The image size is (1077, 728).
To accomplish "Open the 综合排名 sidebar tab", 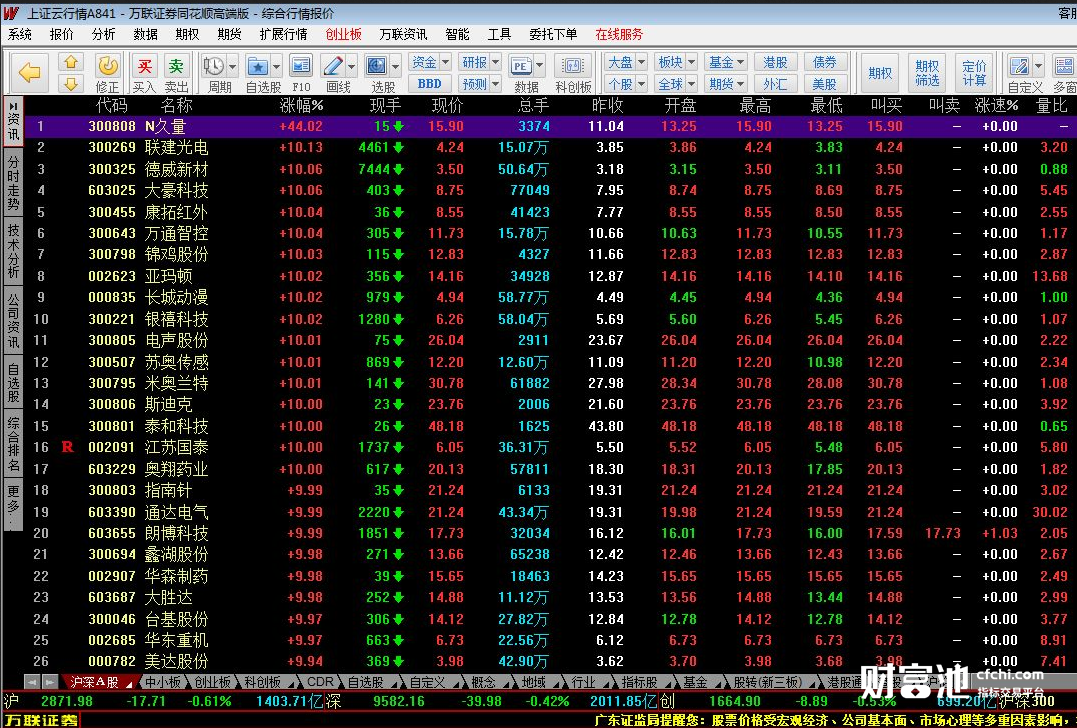I will coord(13,444).
